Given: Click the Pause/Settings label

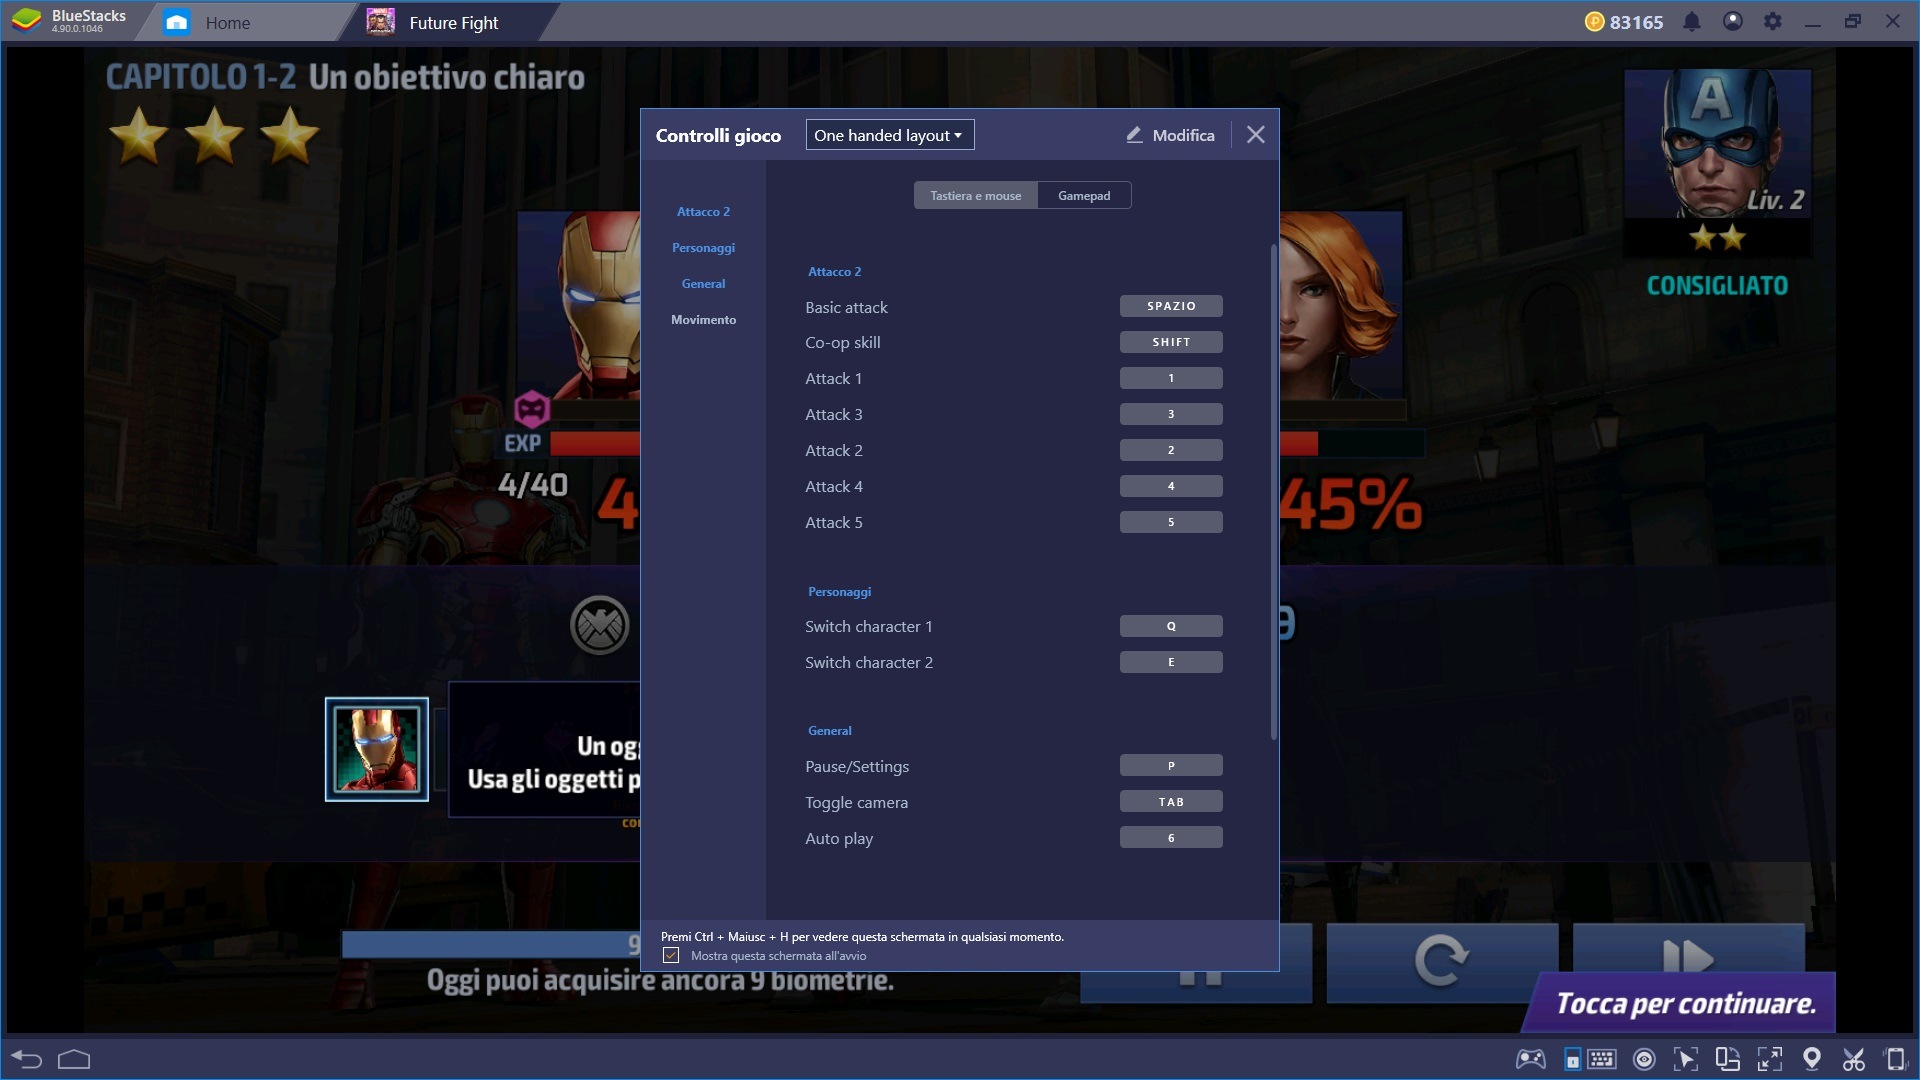Looking at the screenshot, I should coord(857,766).
